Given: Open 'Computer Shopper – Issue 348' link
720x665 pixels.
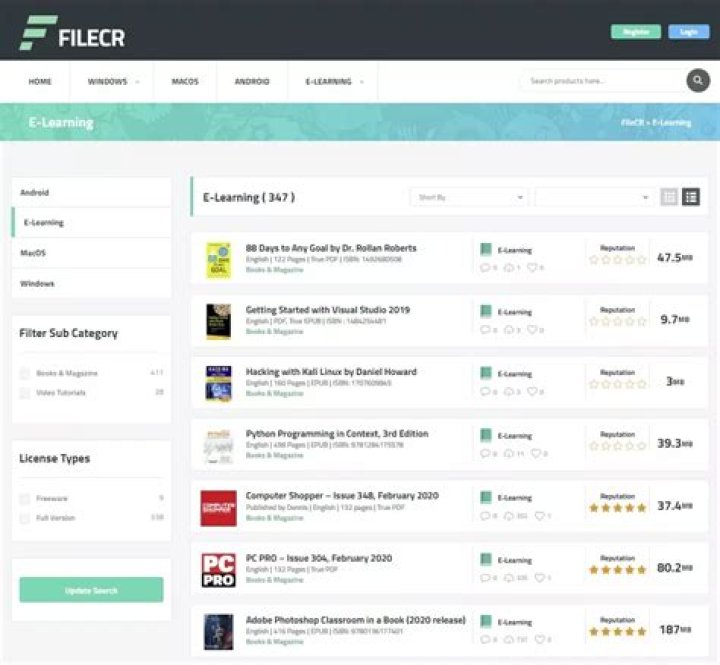Looking at the screenshot, I should click(342, 496).
